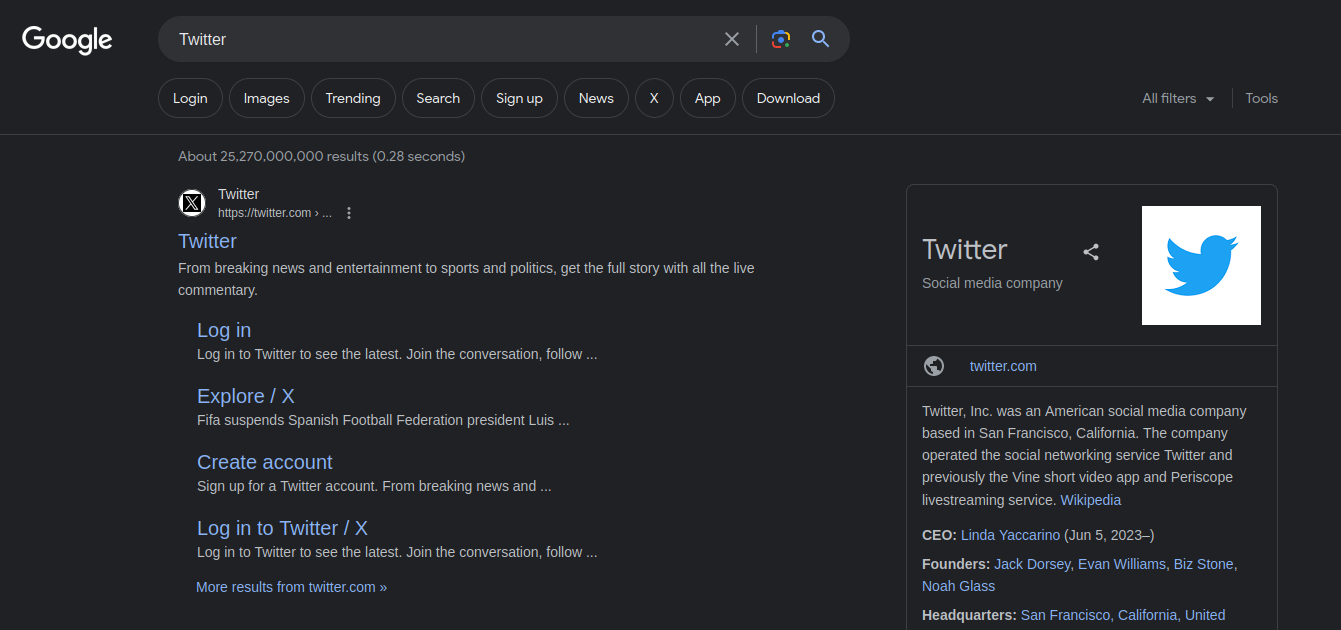Click the 'Sign up for a Twitter account' snippet
1341x630 pixels.
tap(374, 486)
